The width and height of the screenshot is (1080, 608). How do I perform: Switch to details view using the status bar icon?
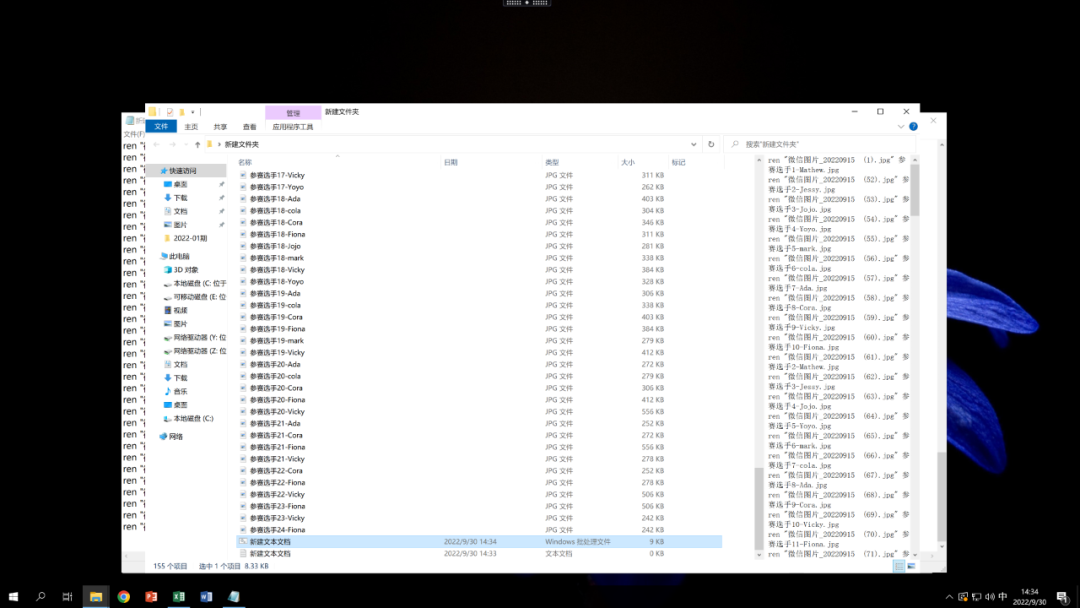click(899, 566)
